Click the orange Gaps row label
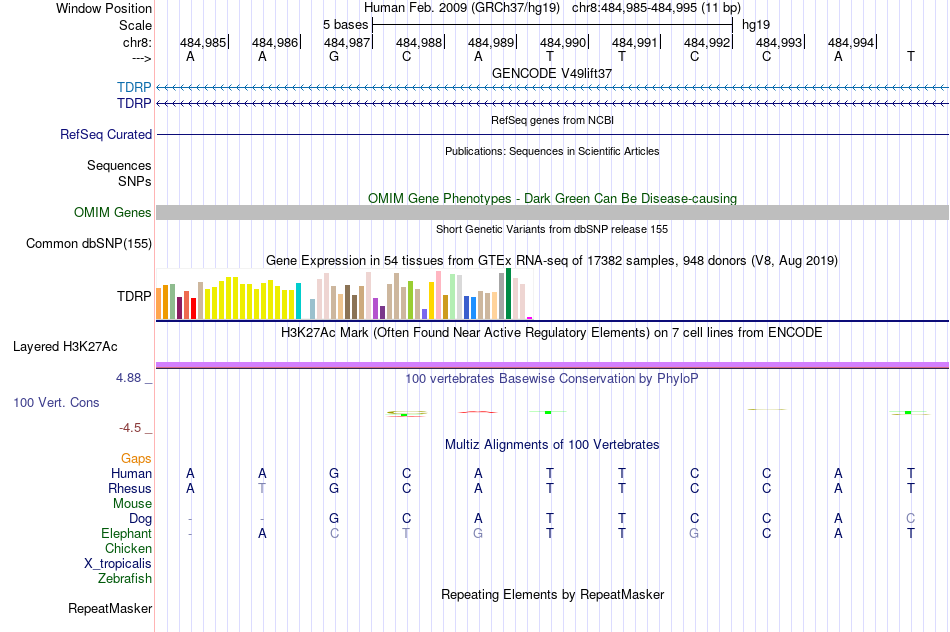The width and height of the screenshot is (950, 632). (x=136, y=459)
